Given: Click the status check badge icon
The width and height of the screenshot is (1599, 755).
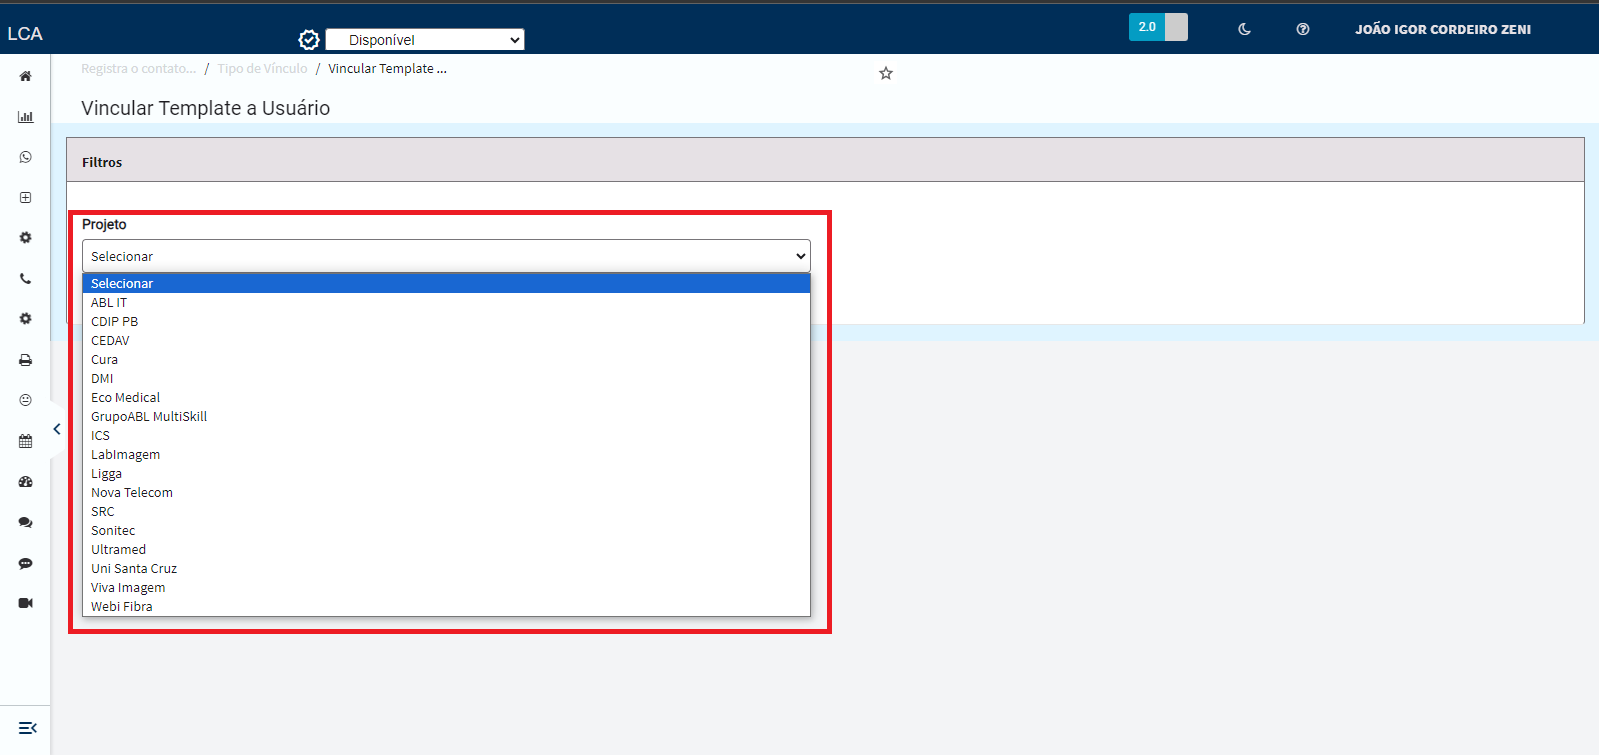Looking at the screenshot, I should pos(309,40).
